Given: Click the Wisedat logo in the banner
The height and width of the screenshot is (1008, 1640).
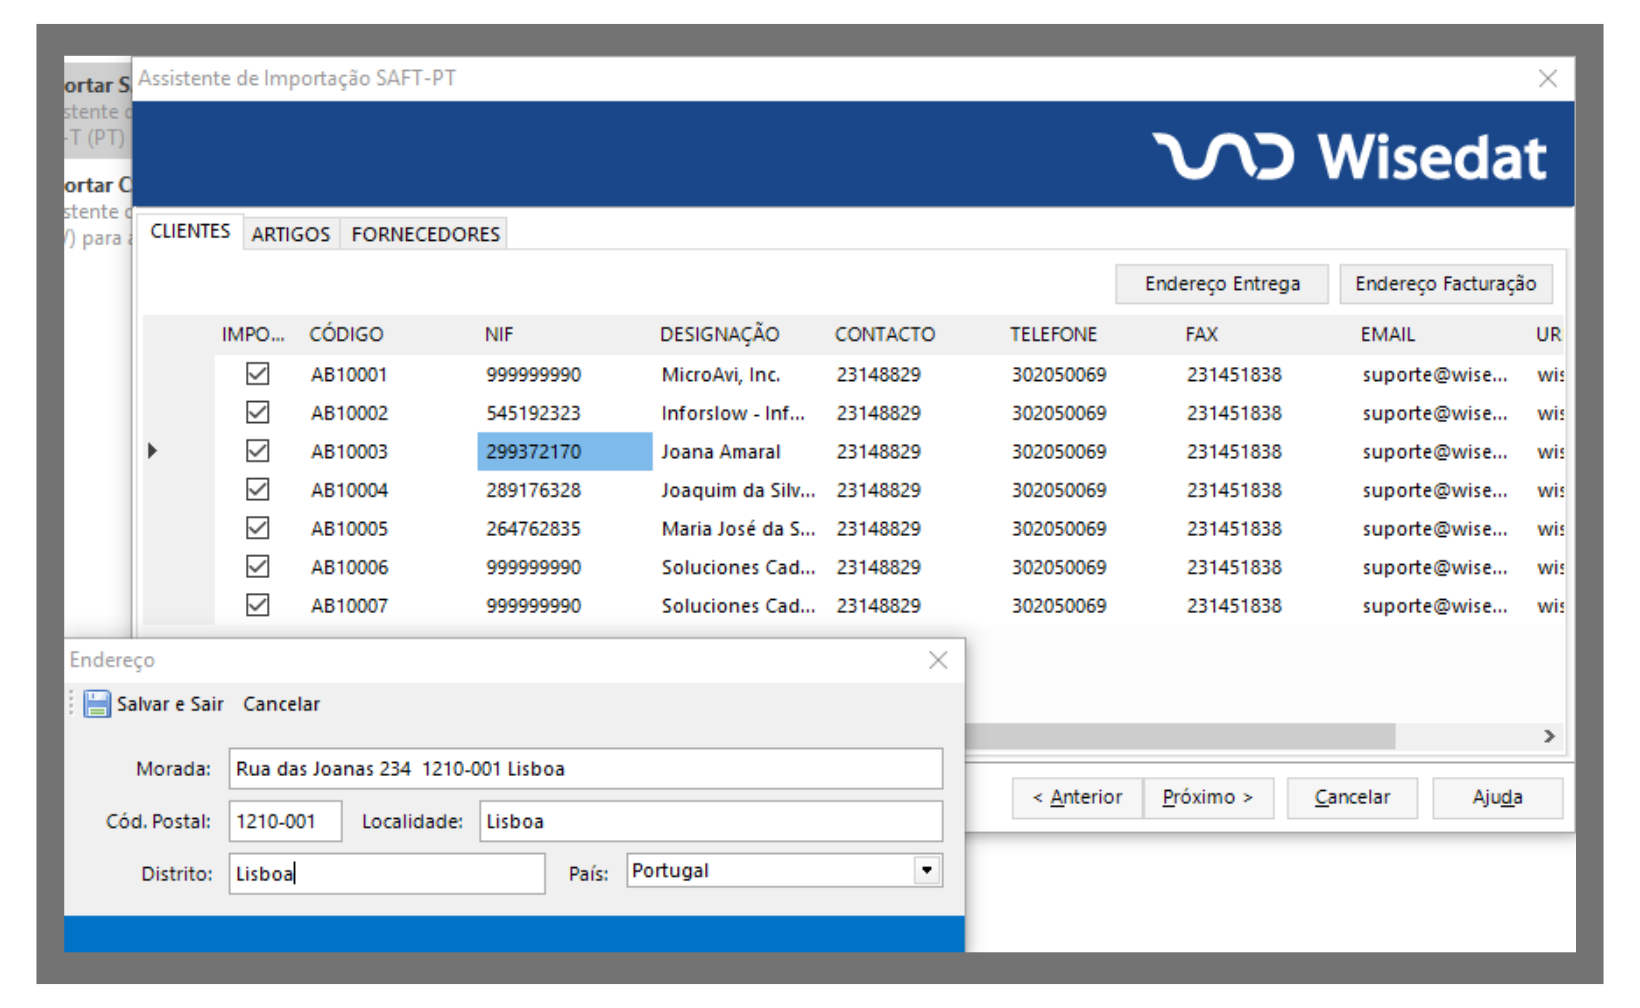Looking at the screenshot, I should 1349,157.
